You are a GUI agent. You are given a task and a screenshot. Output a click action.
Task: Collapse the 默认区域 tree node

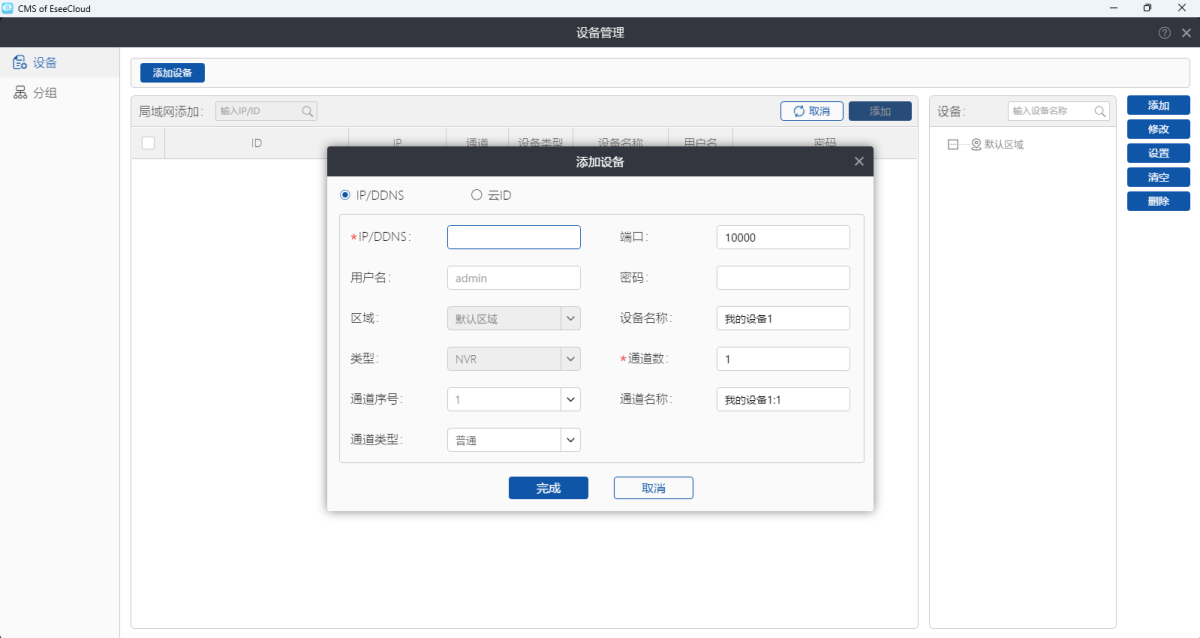pyautogui.click(x=952, y=144)
